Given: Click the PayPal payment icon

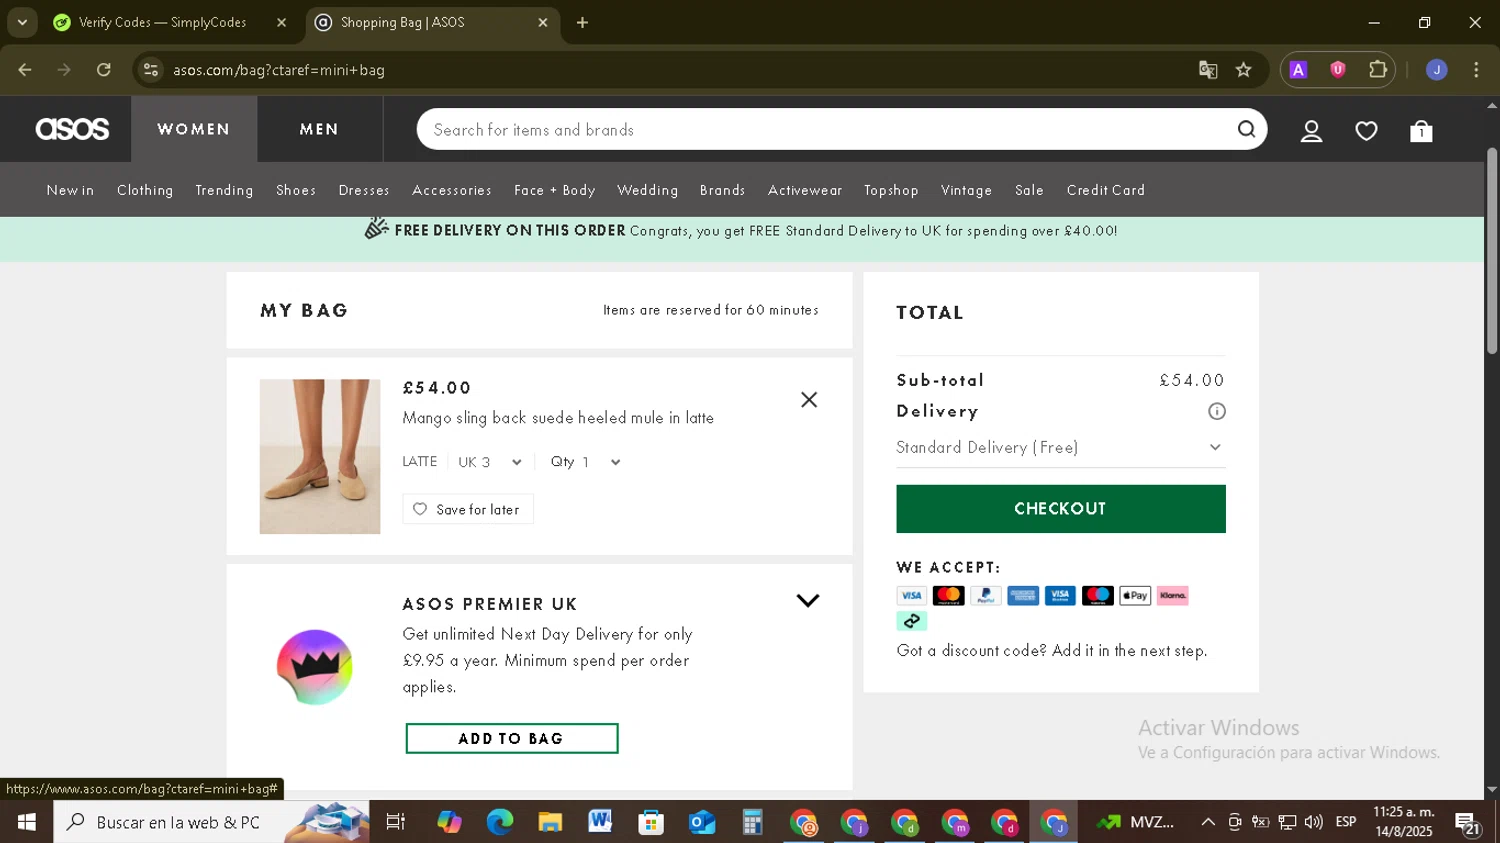Looking at the screenshot, I should tap(985, 596).
